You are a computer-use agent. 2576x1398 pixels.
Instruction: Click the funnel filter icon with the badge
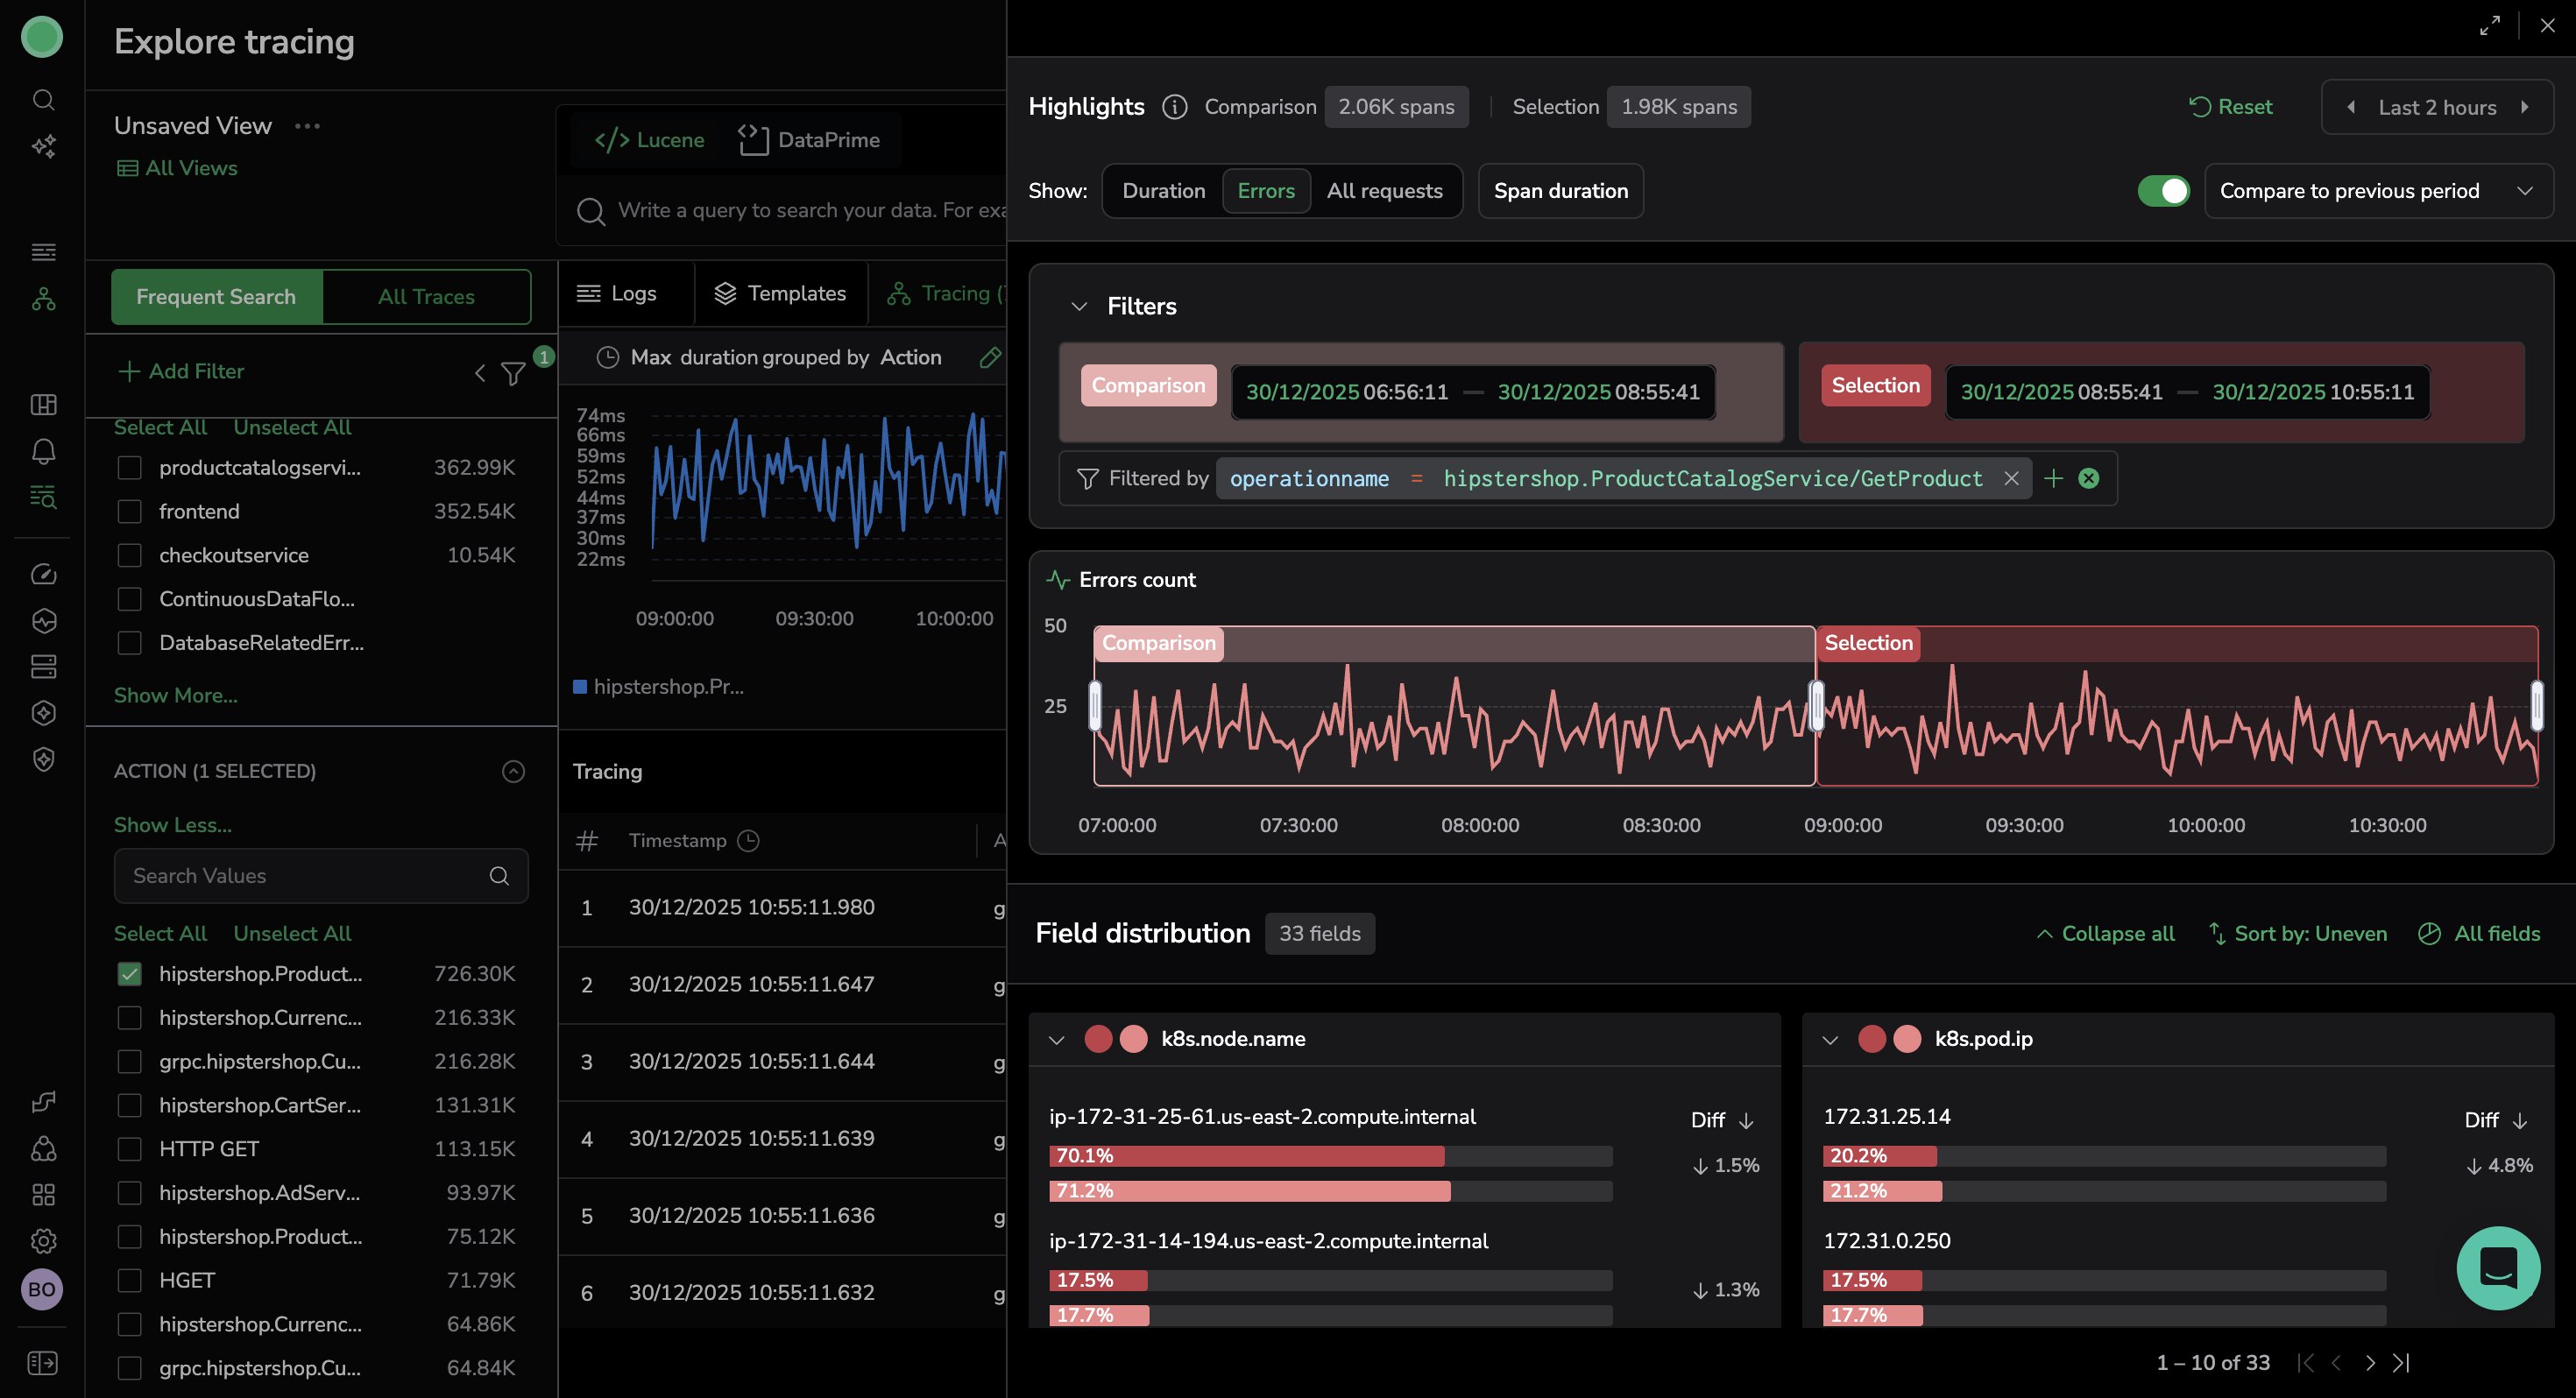point(514,373)
